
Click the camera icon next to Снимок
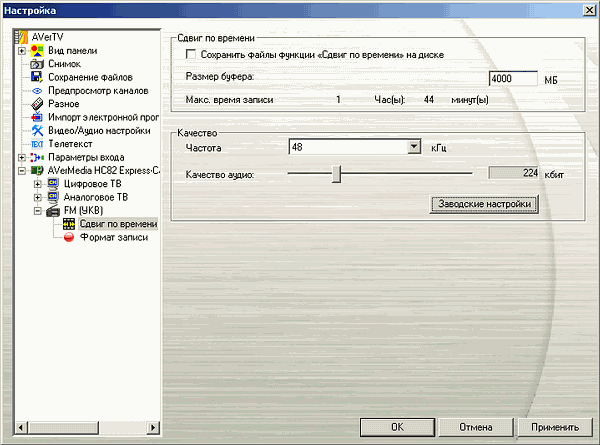[x=37, y=63]
